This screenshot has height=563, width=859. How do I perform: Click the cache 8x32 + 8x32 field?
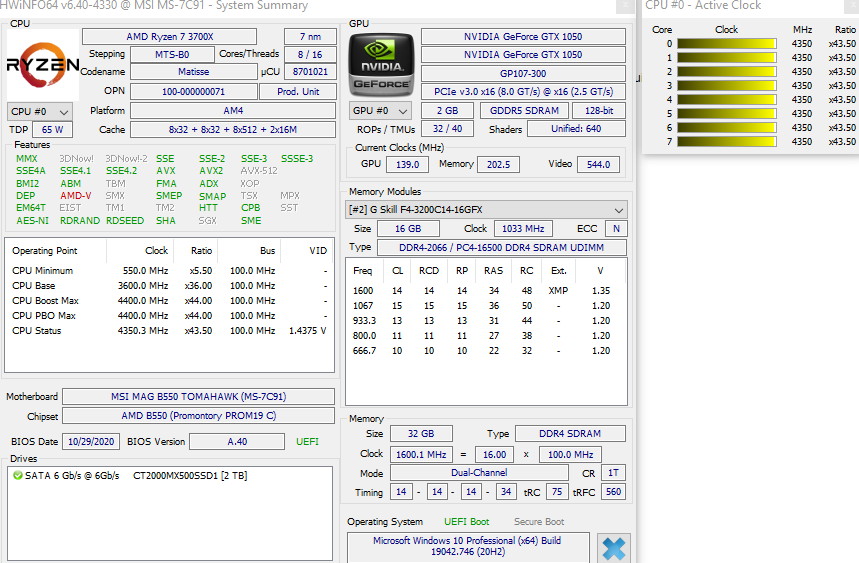[x=233, y=130]
